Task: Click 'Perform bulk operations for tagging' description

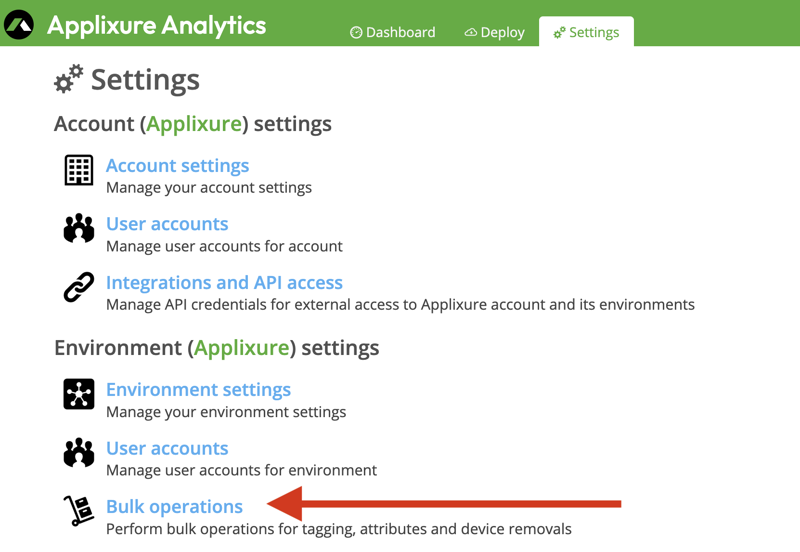Action: click(x=339, y=529)
